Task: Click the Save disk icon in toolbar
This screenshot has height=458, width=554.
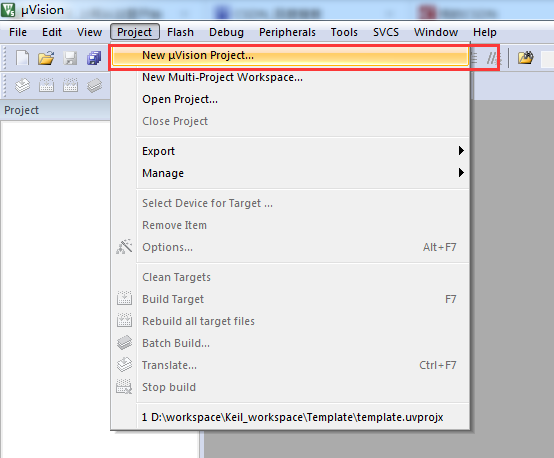Action: (x=70, y=58)
